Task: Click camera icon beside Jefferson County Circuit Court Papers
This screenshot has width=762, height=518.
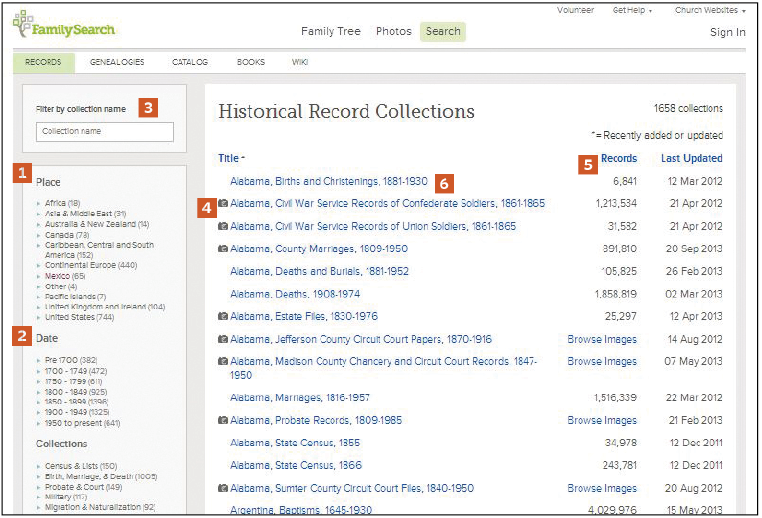Action: pos(223,339)
